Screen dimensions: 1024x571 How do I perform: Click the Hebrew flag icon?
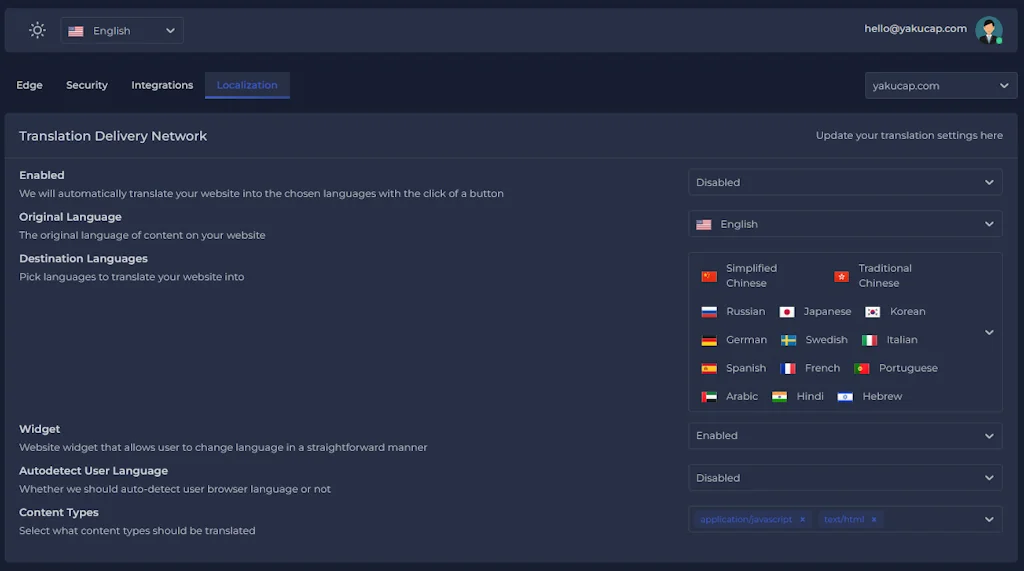pyautogui.click(x=845, y=397)
